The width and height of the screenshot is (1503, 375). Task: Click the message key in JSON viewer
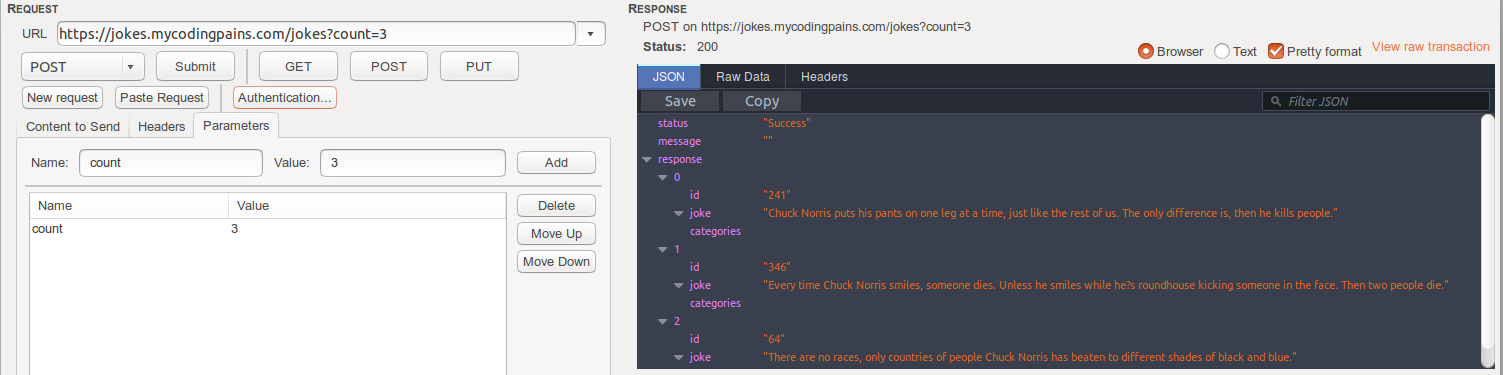(680, 141)
